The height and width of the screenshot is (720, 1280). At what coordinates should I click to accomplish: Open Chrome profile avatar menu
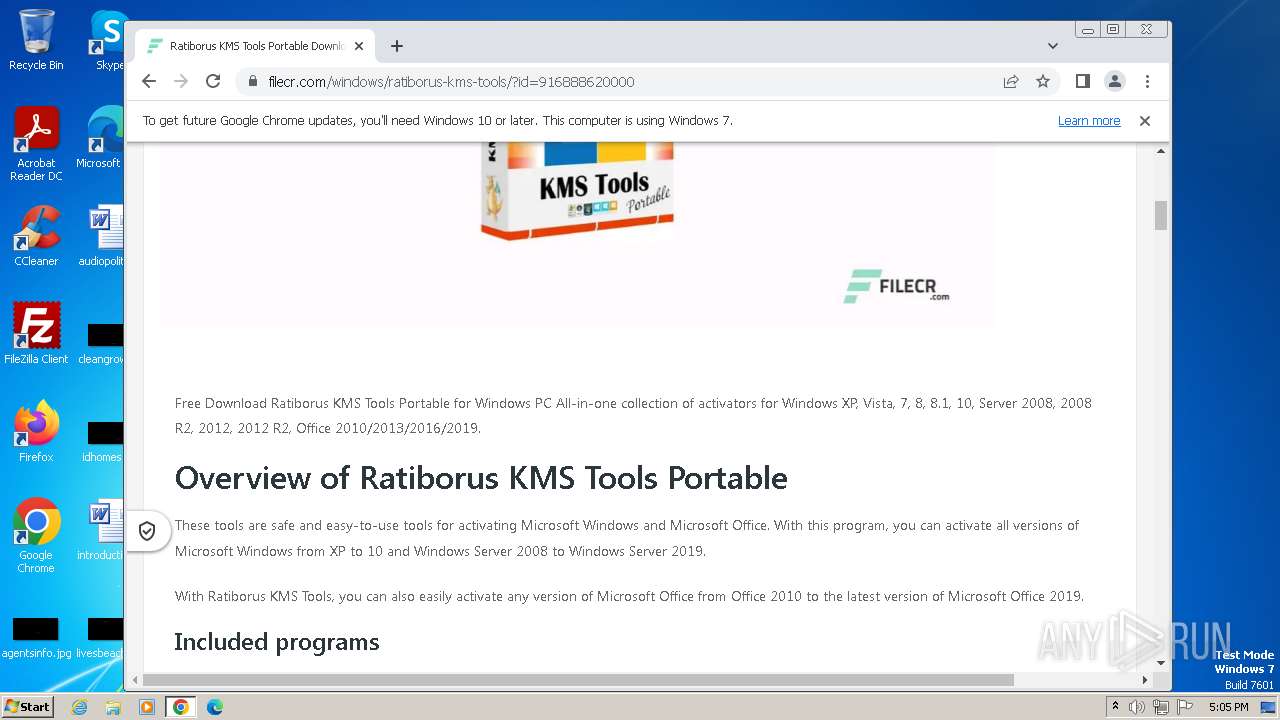1115,81
